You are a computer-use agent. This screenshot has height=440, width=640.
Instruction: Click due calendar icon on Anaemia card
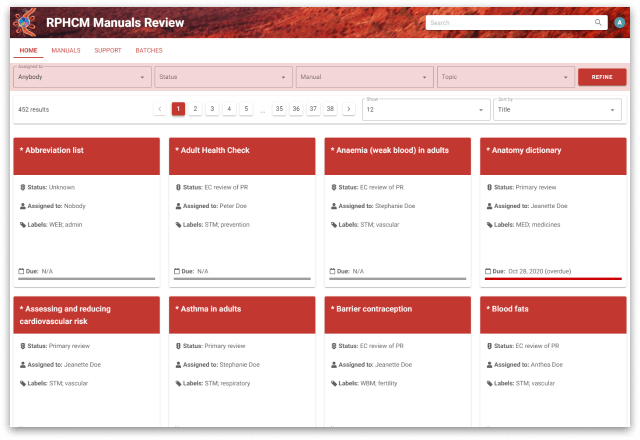(x=333, y=271)
